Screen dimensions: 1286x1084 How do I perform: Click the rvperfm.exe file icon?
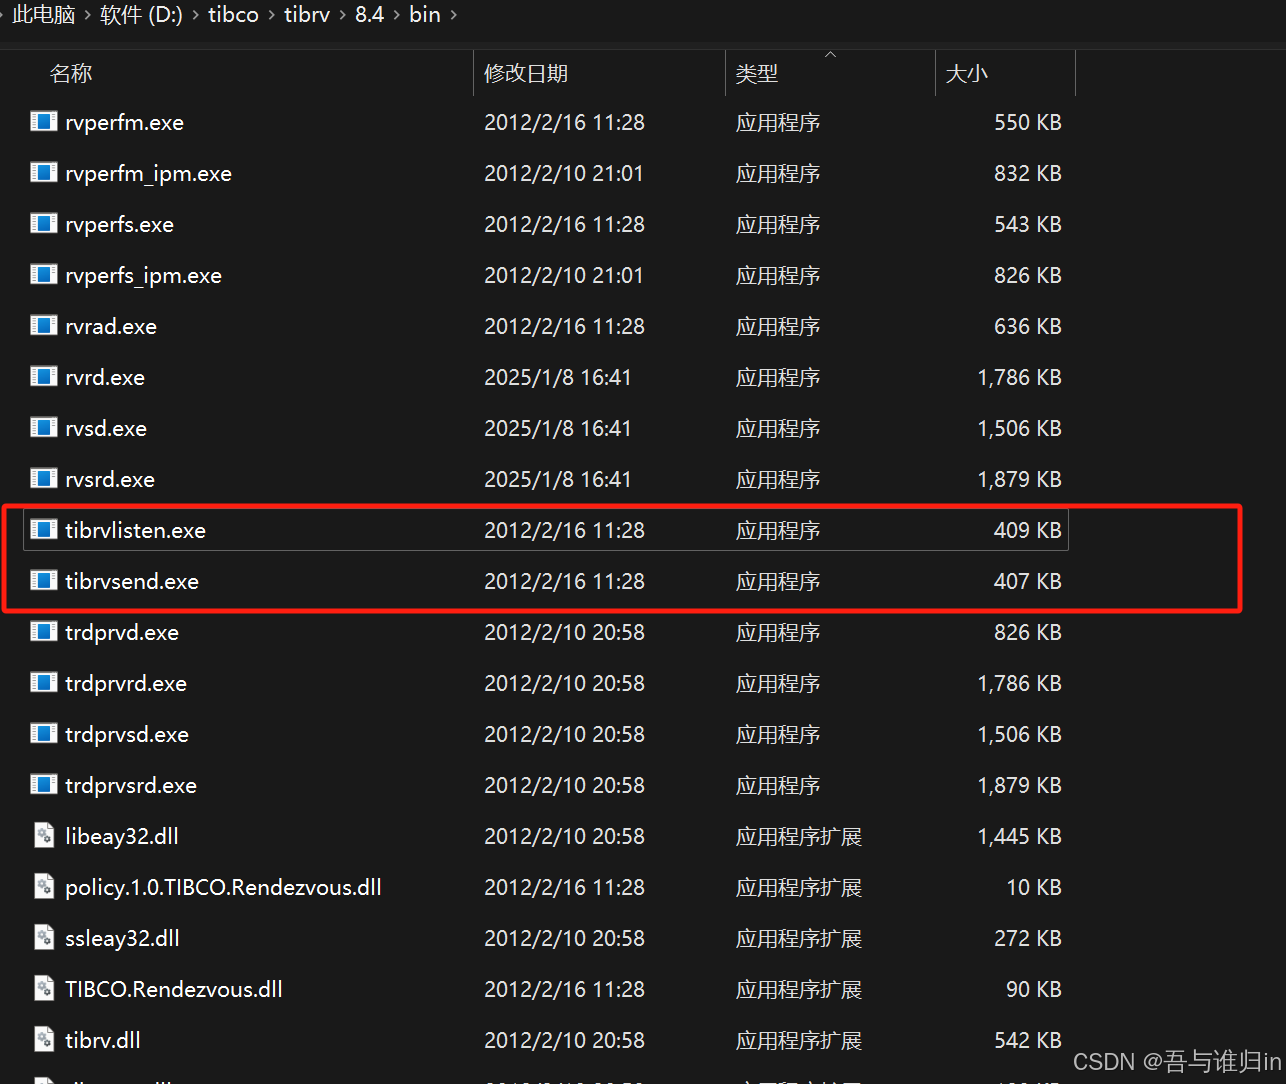pos(44,121)
